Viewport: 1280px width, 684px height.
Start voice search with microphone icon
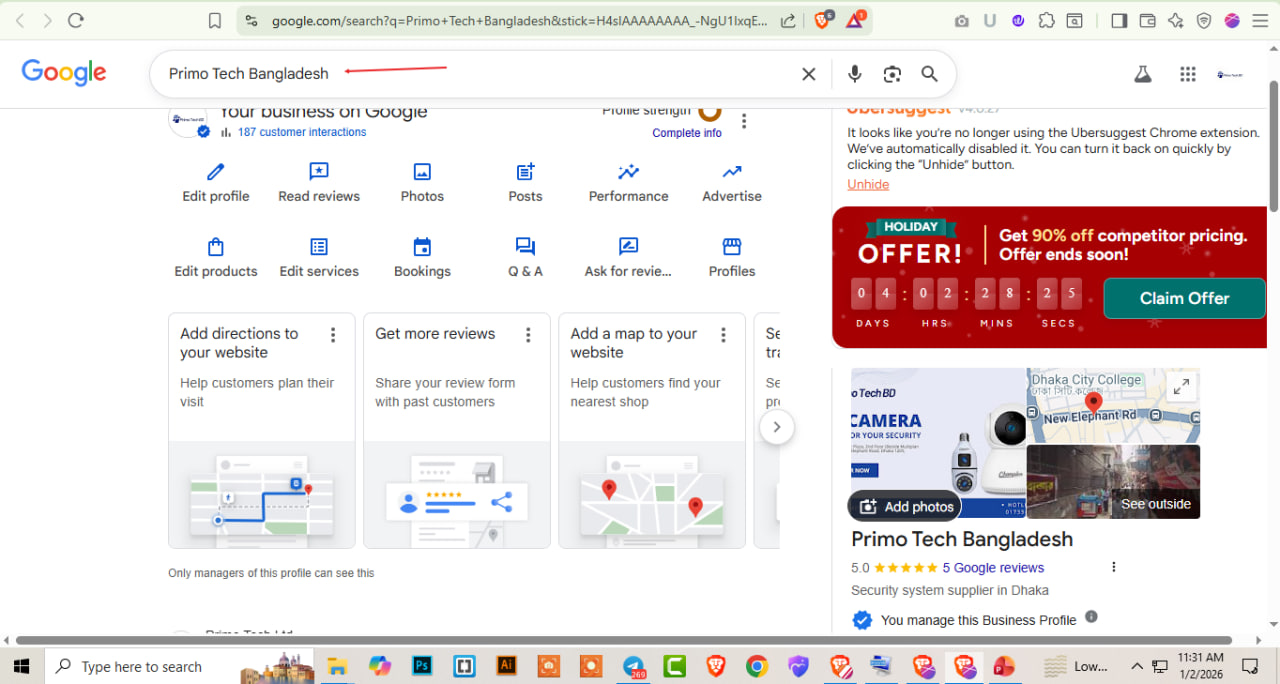pyautogui.click(x=854, y=74)
